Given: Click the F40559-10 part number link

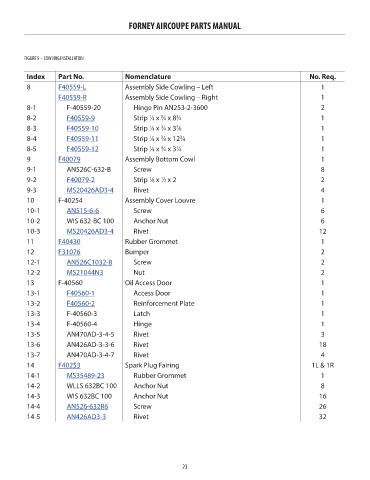Looking at the screenshot, I should click(x=83, y=129).
